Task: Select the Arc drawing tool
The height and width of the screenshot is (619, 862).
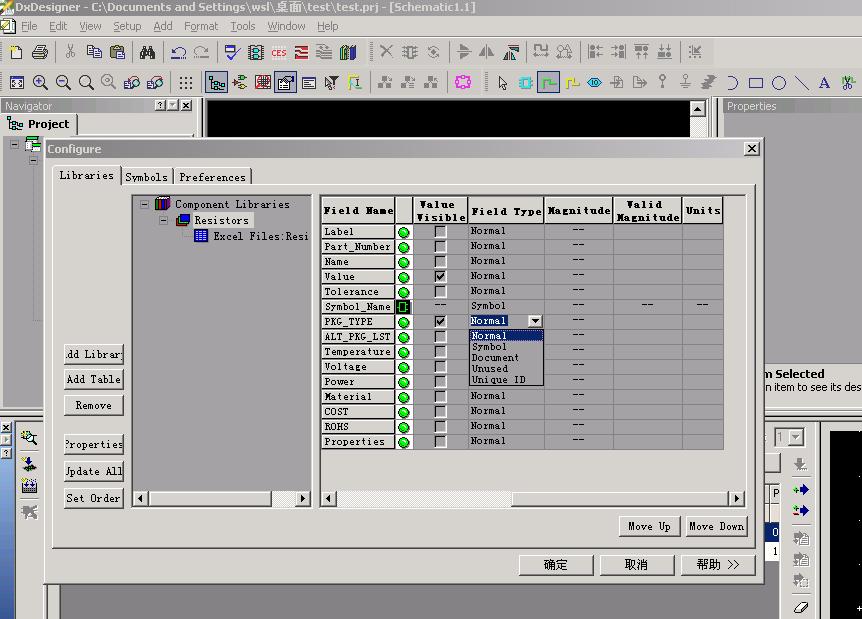Action: [732, 83]
